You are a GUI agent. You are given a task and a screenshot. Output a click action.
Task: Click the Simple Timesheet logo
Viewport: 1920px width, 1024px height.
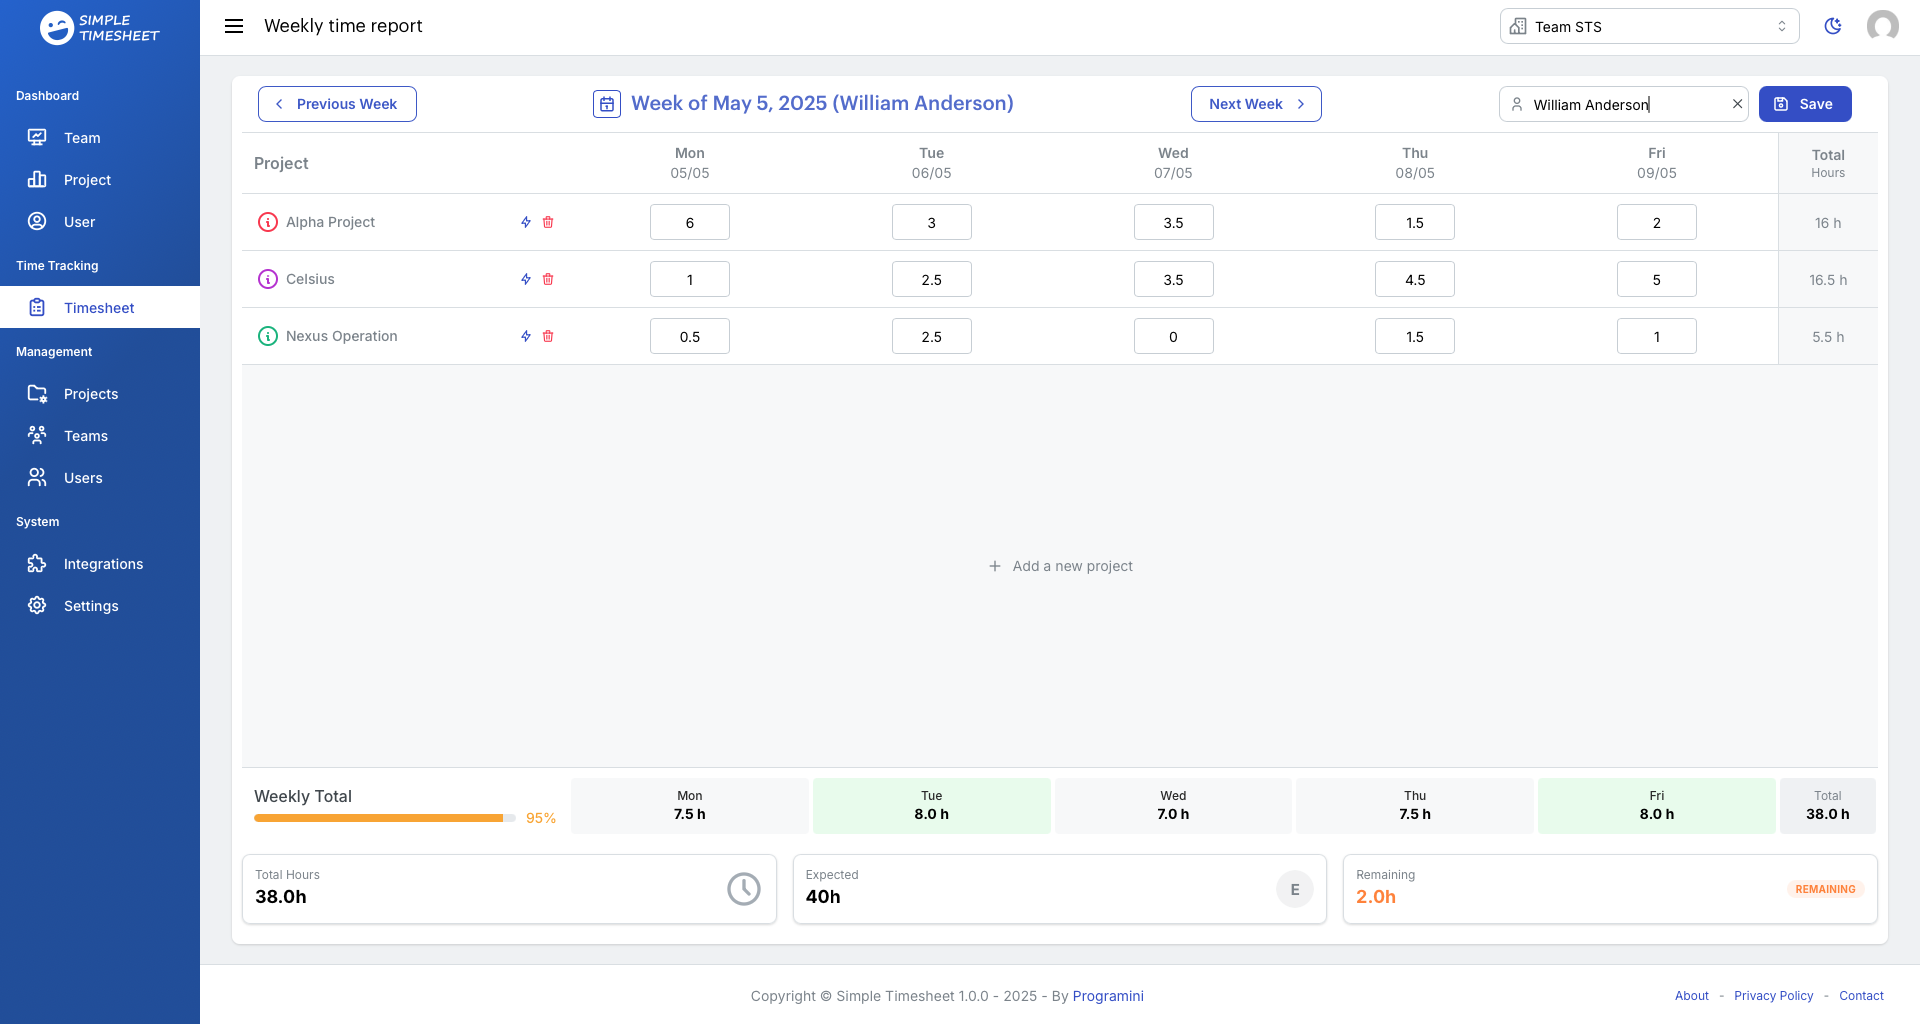tap(100, 27)
